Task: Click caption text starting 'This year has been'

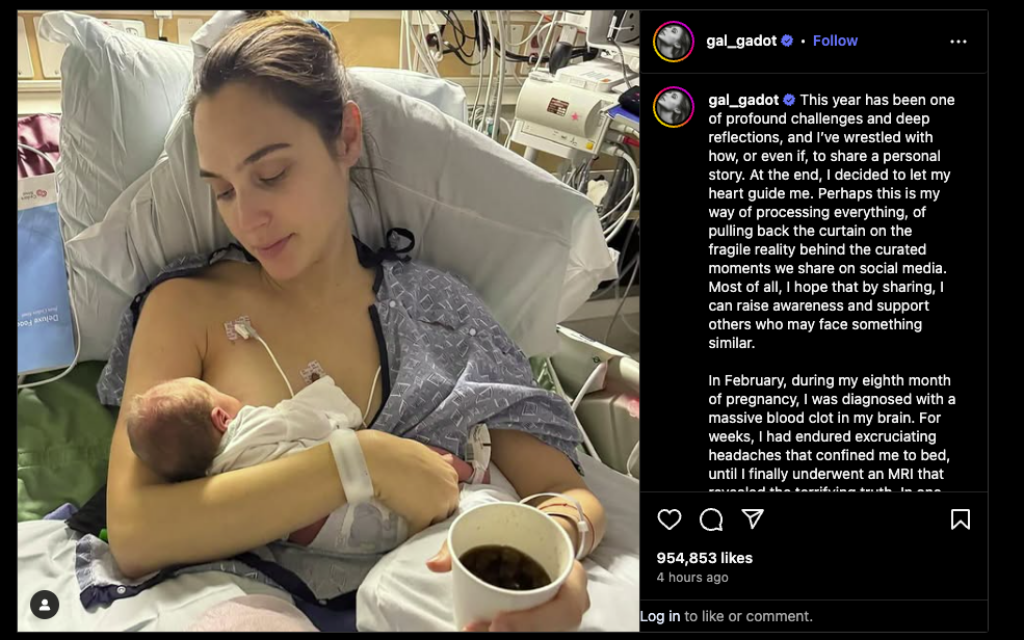Action: point(830,221)
